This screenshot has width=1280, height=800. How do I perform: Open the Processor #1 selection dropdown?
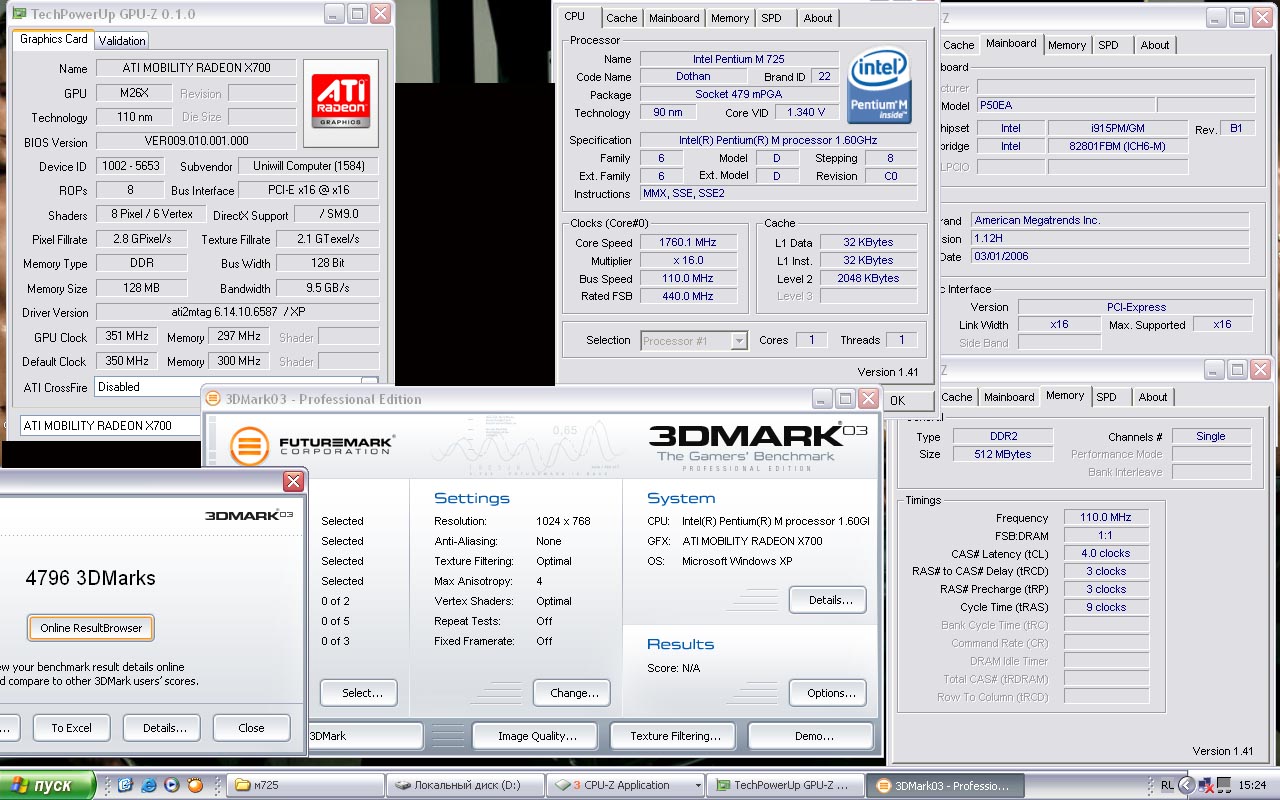pos(694,341)
